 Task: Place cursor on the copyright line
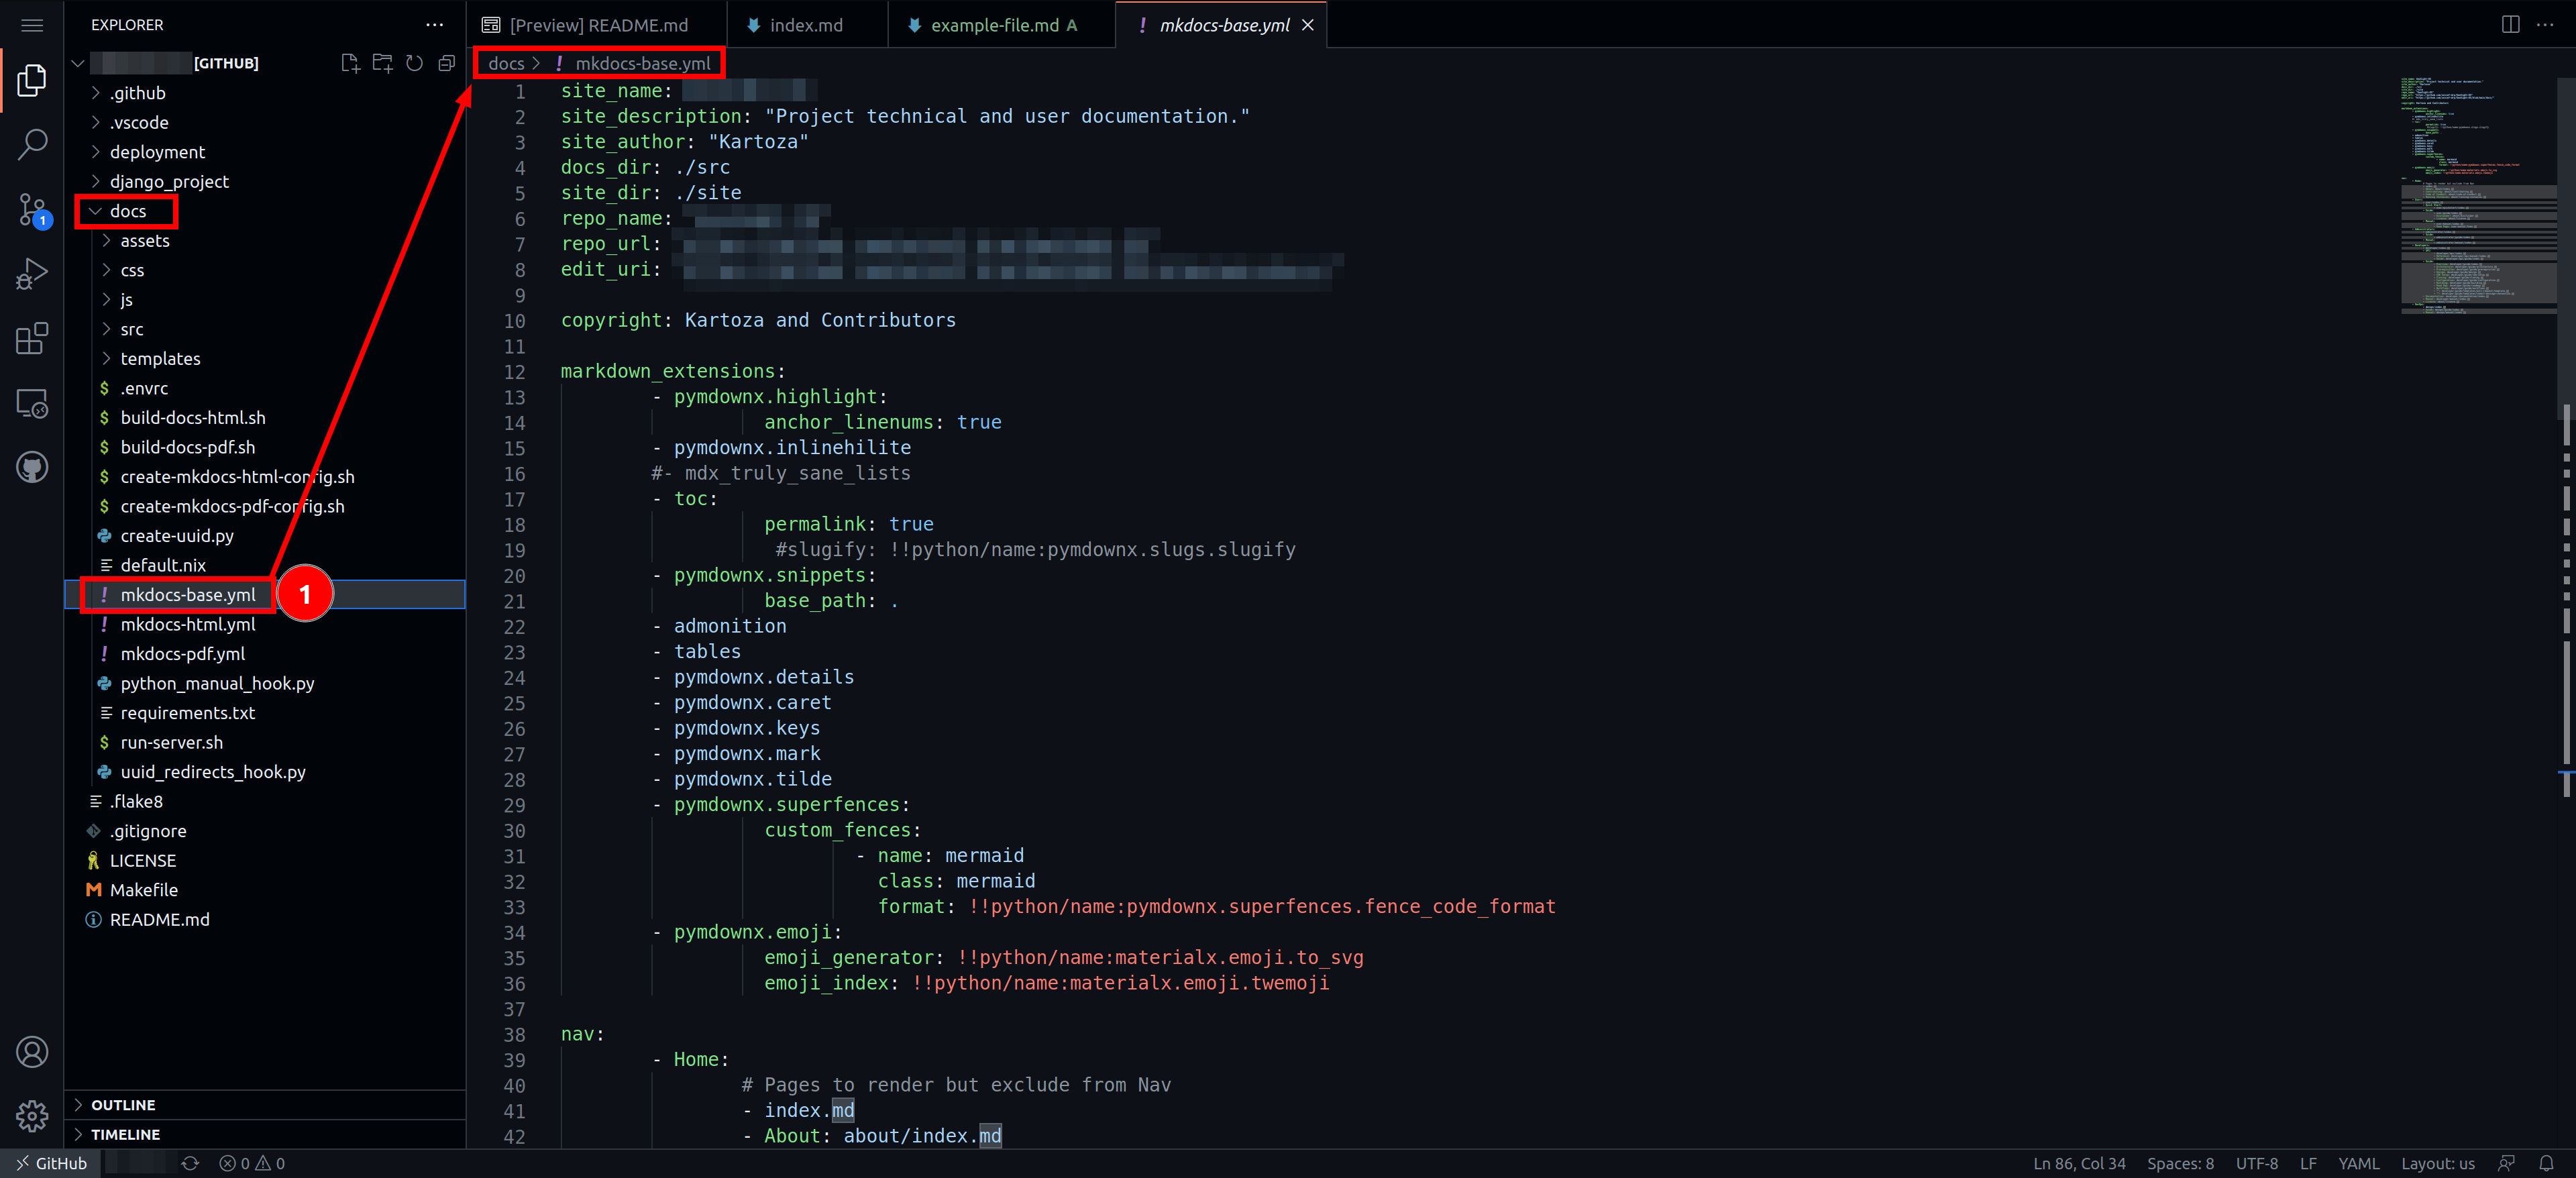click(758, 320)
